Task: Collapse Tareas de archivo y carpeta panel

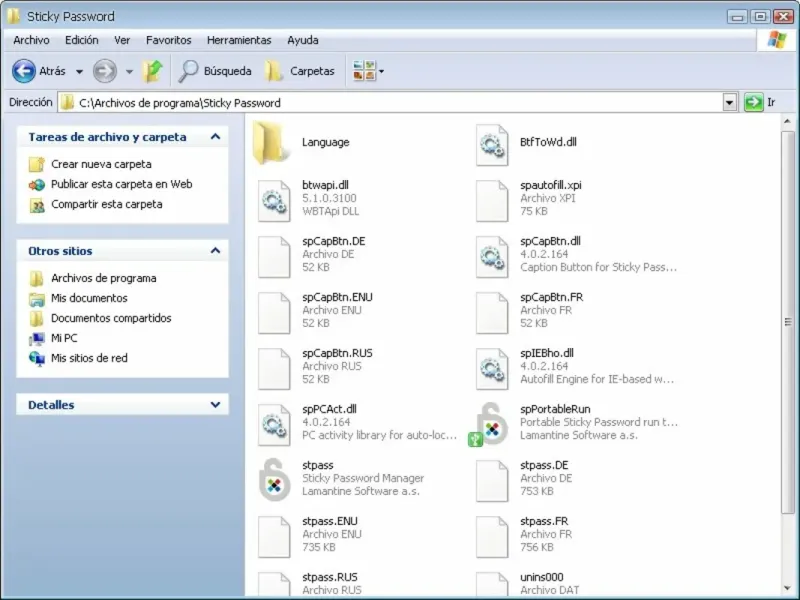Action: click(215, 137)
